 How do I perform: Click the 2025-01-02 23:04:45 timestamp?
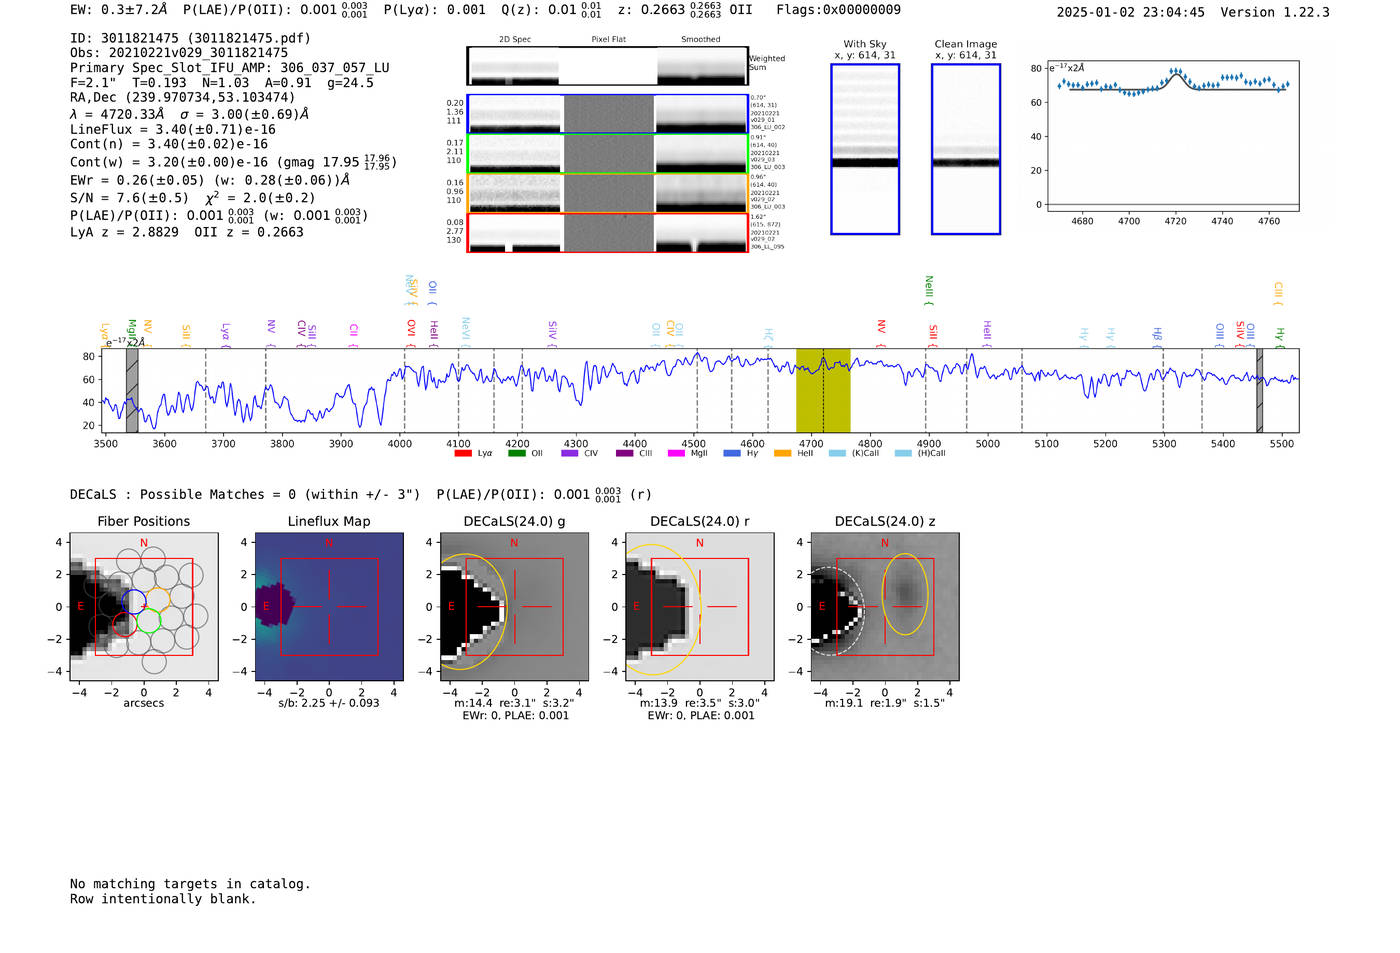click(1131, 12)
